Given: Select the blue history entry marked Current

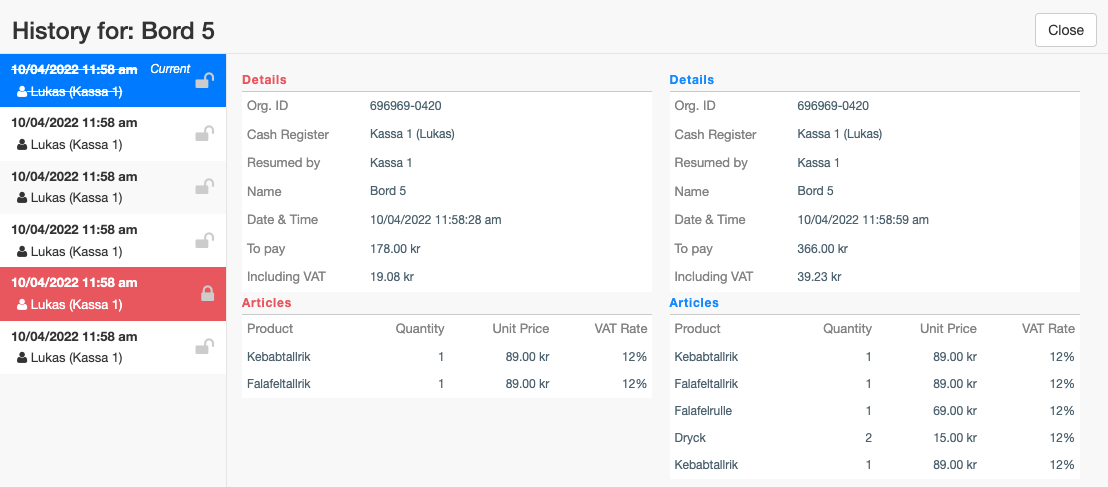Looking at the screenshot, I should [x=113, y=81].
